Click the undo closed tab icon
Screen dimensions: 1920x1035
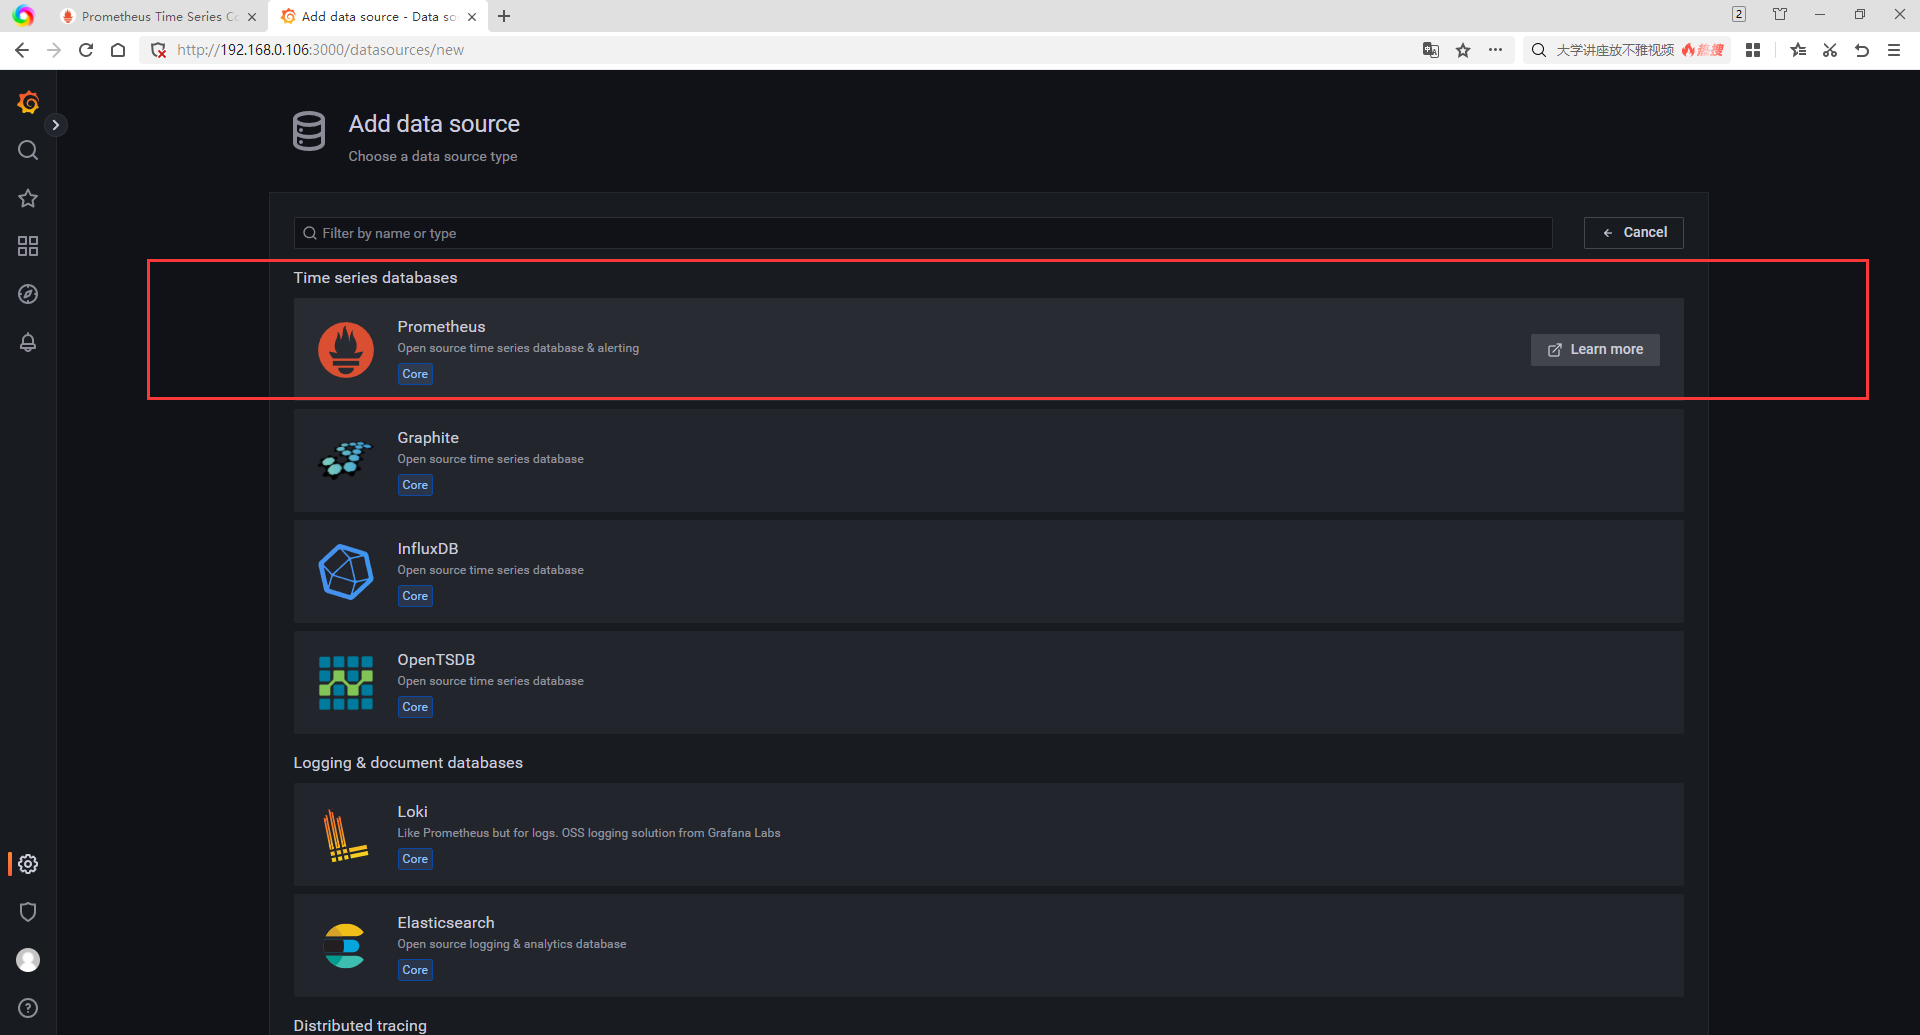tap(1862, 50)
